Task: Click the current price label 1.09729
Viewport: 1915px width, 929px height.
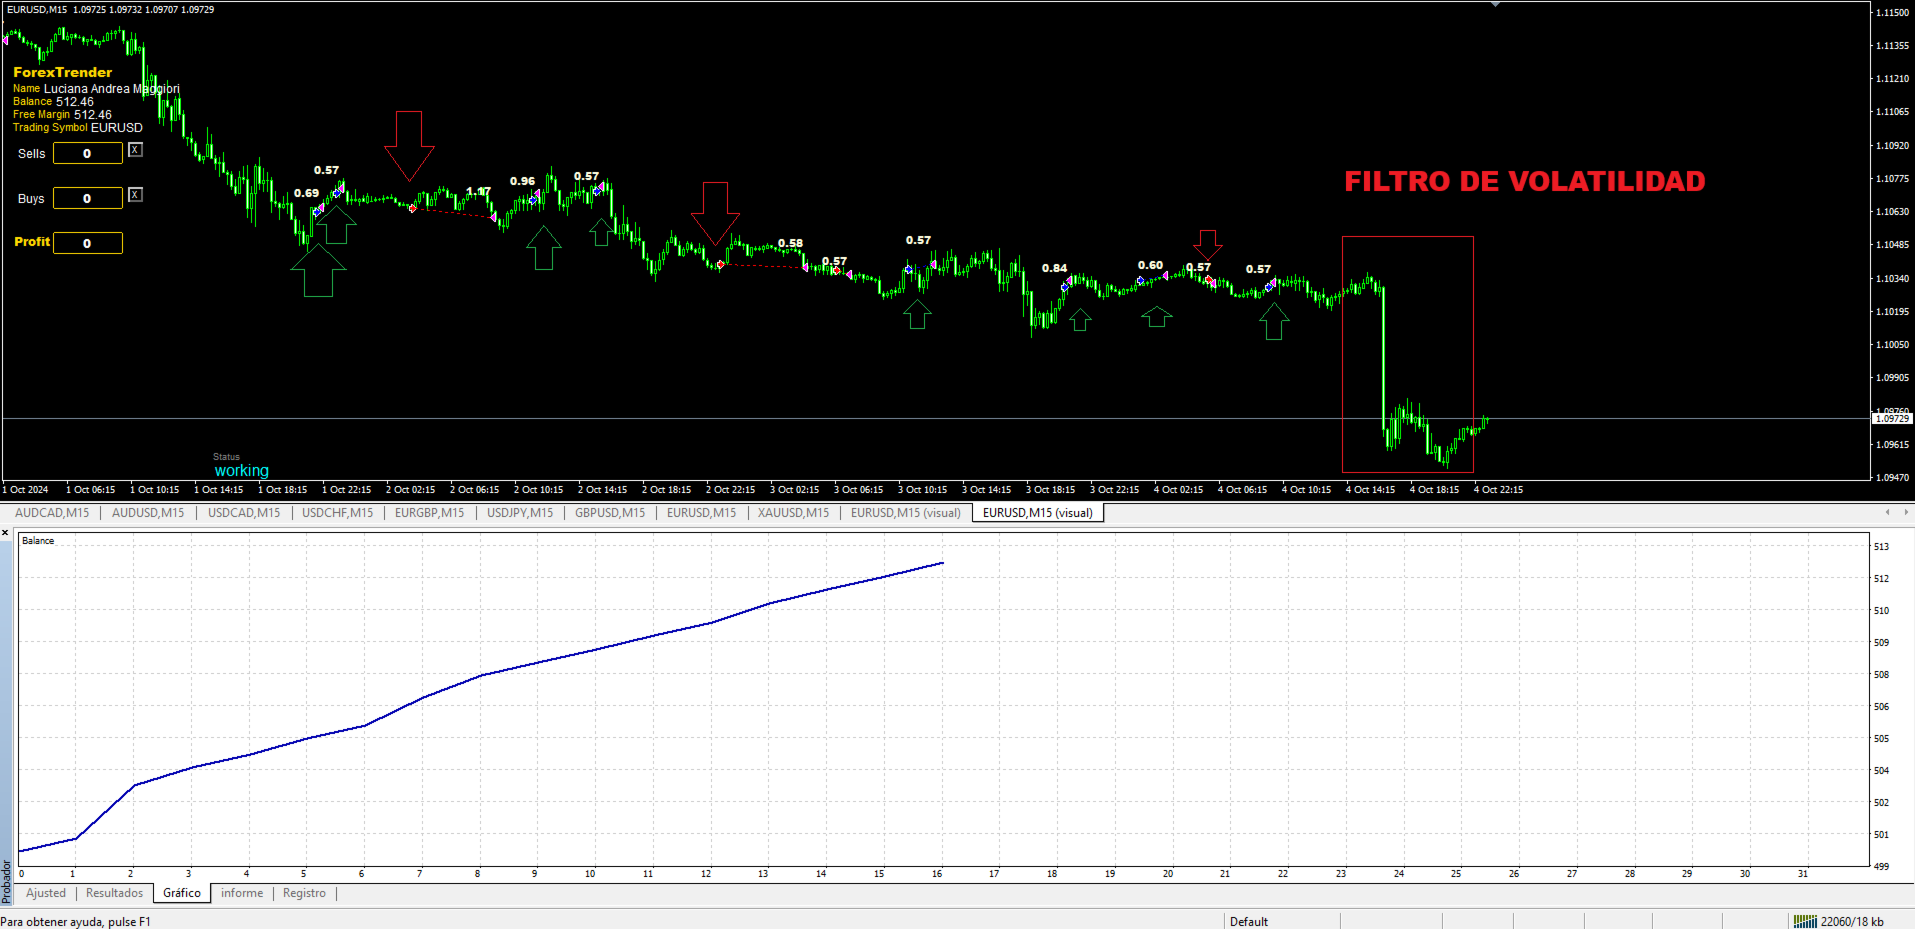Action: (x=1892, y=419)
